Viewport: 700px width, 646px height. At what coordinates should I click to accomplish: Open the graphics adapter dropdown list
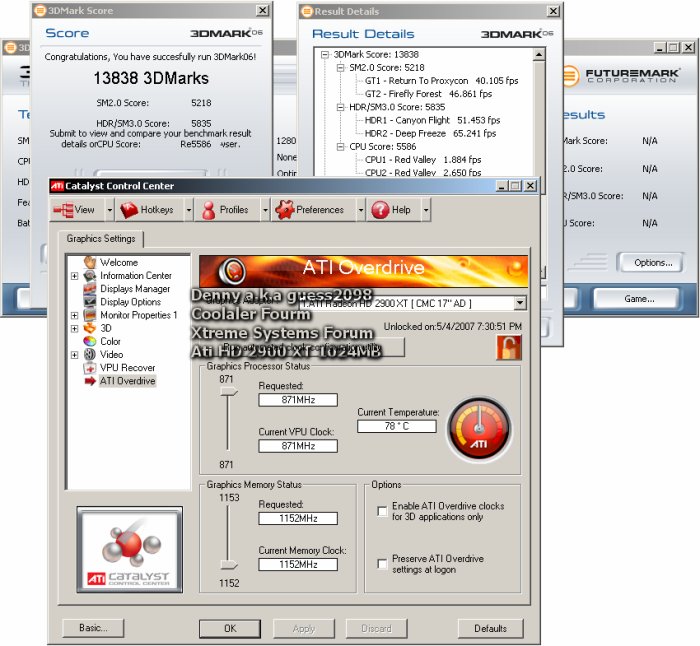(x=519, y=303)
